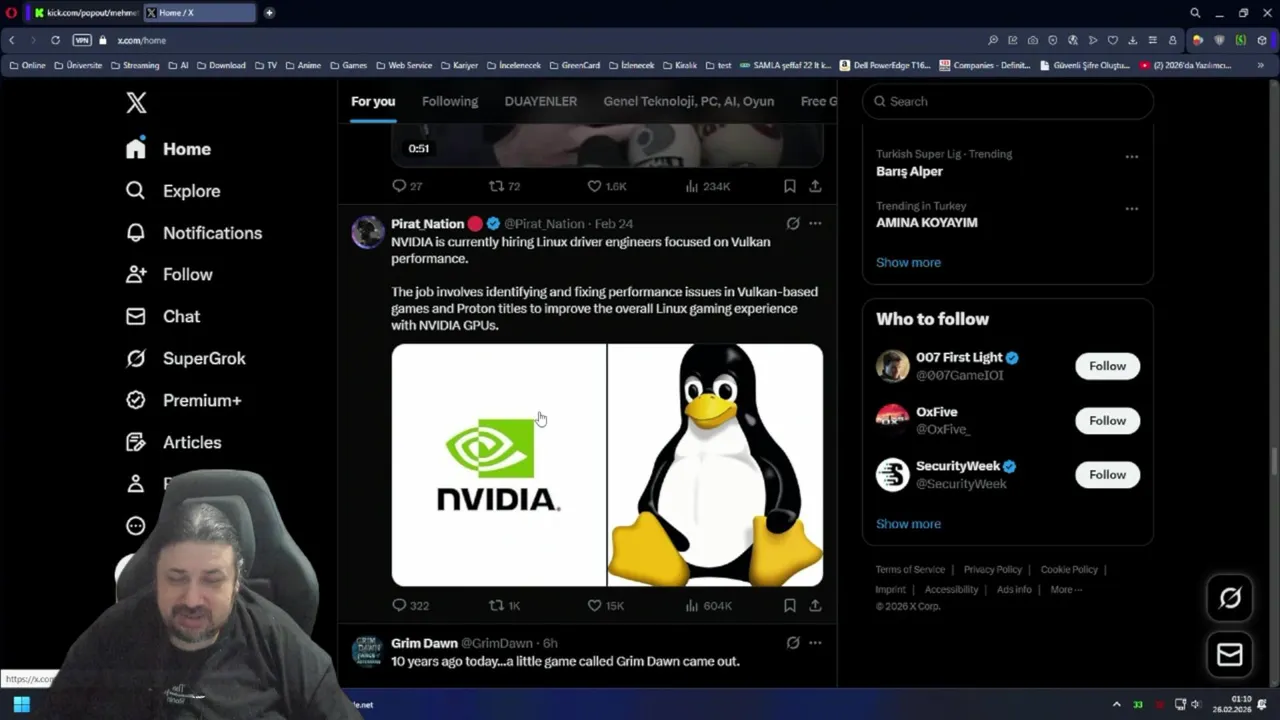
Task: Click the Pirat_Nation display name
Action: coord(427,224)
